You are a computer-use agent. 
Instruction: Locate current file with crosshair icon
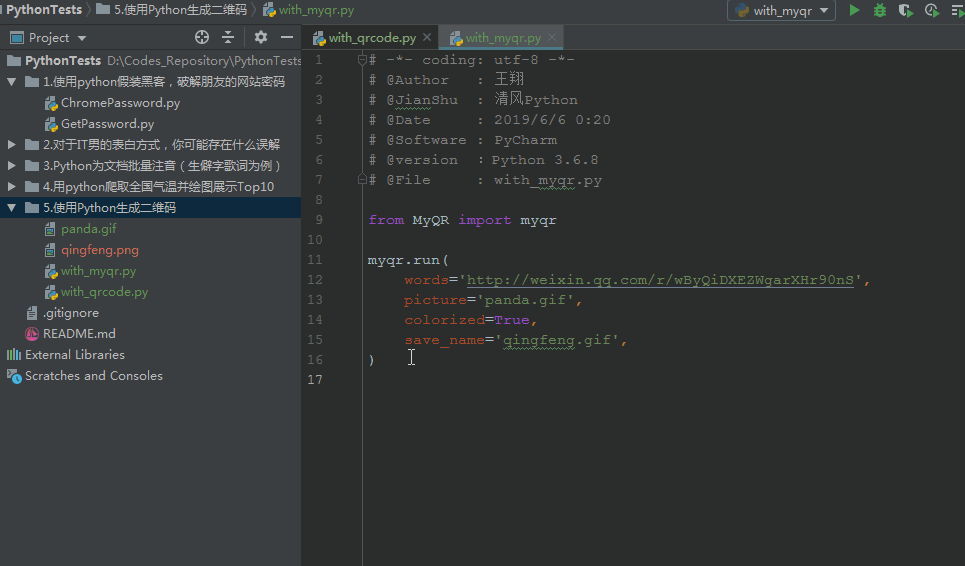202,38
